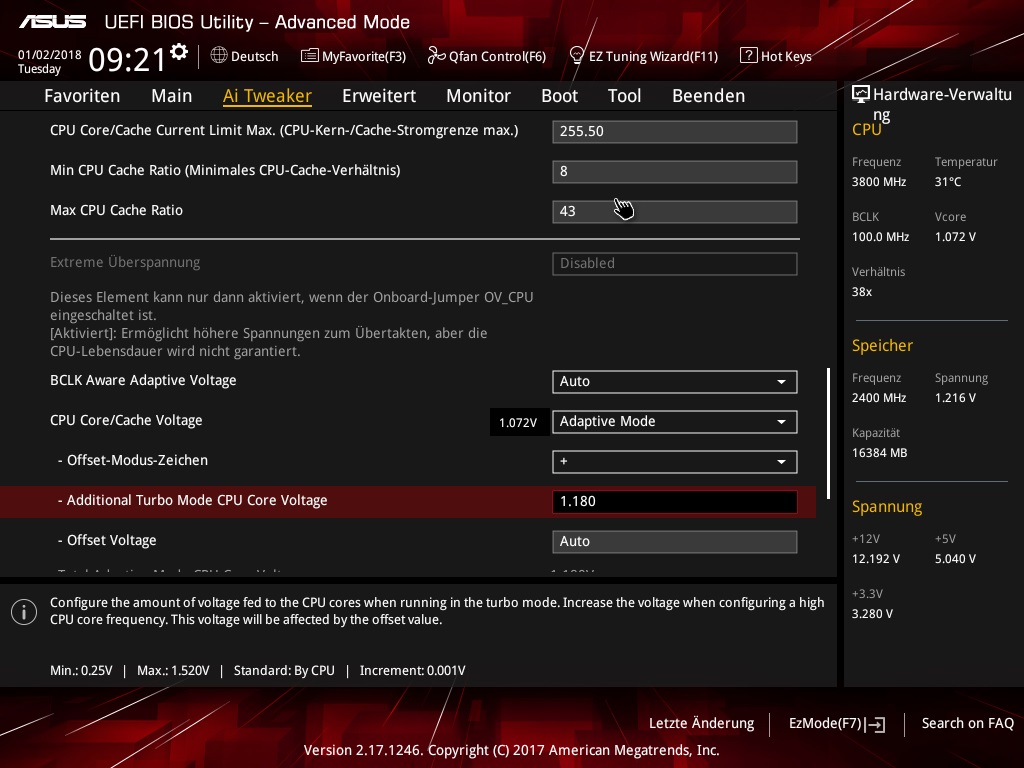Click the Hot Keys label

point(786,56)
